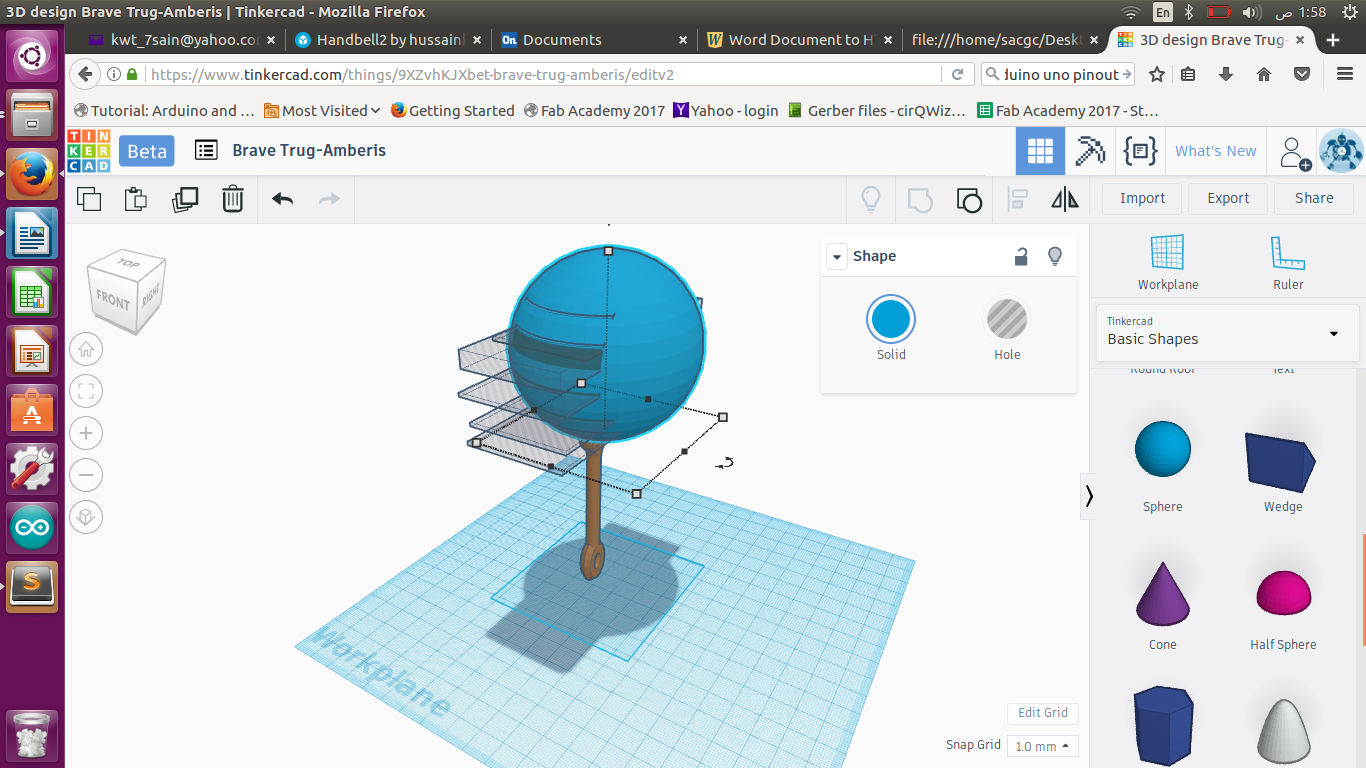Open the Fab Academy 2017 bookmark
The width and height of the screenshot is (1366, 768).
coord(594,111)
